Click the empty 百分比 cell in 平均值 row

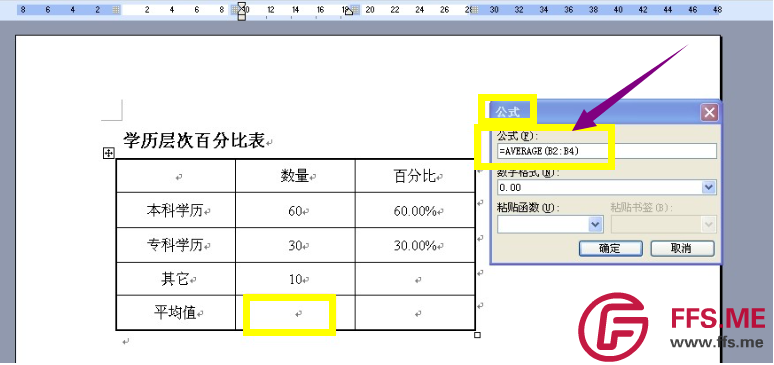(415, 313)
